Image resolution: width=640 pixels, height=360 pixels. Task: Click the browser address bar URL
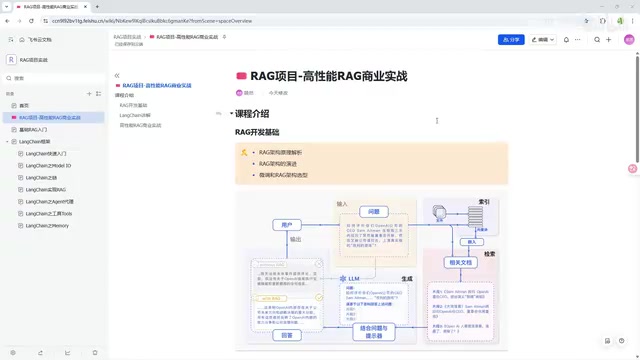pyautogui.click(x=152, y=21)
